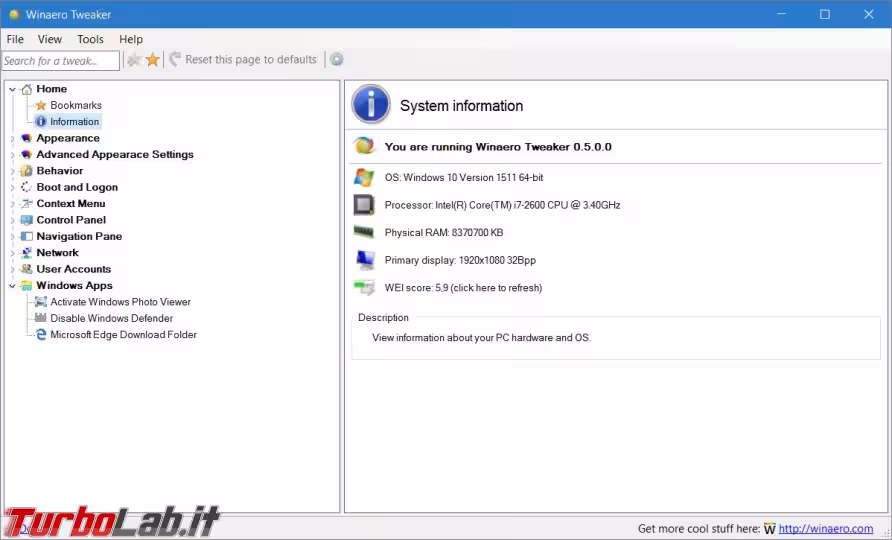
Task: Expand the Appearance tree node
Action: pyautogui.click(x=13, y=139)
